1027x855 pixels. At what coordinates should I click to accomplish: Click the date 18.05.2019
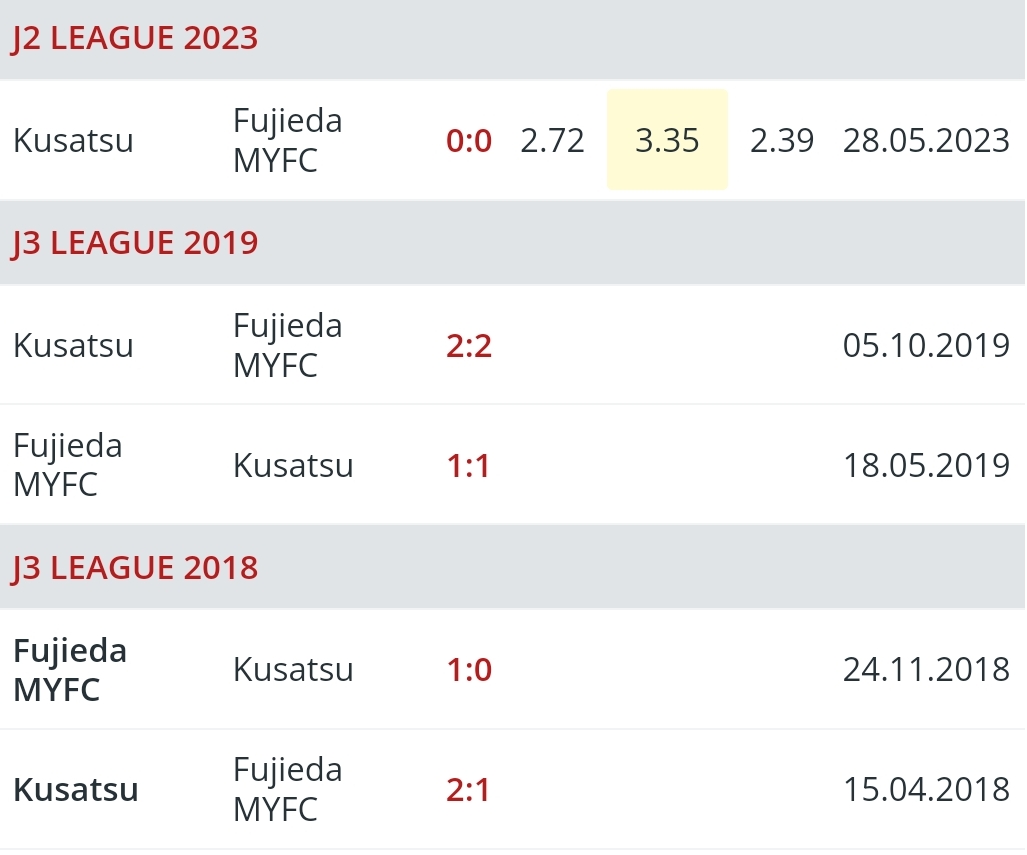point(926,466)
